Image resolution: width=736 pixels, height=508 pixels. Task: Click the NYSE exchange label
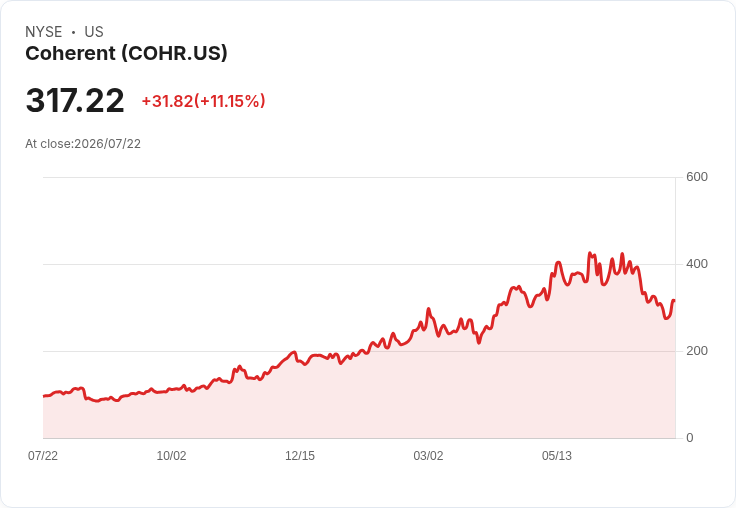[44, 31]
